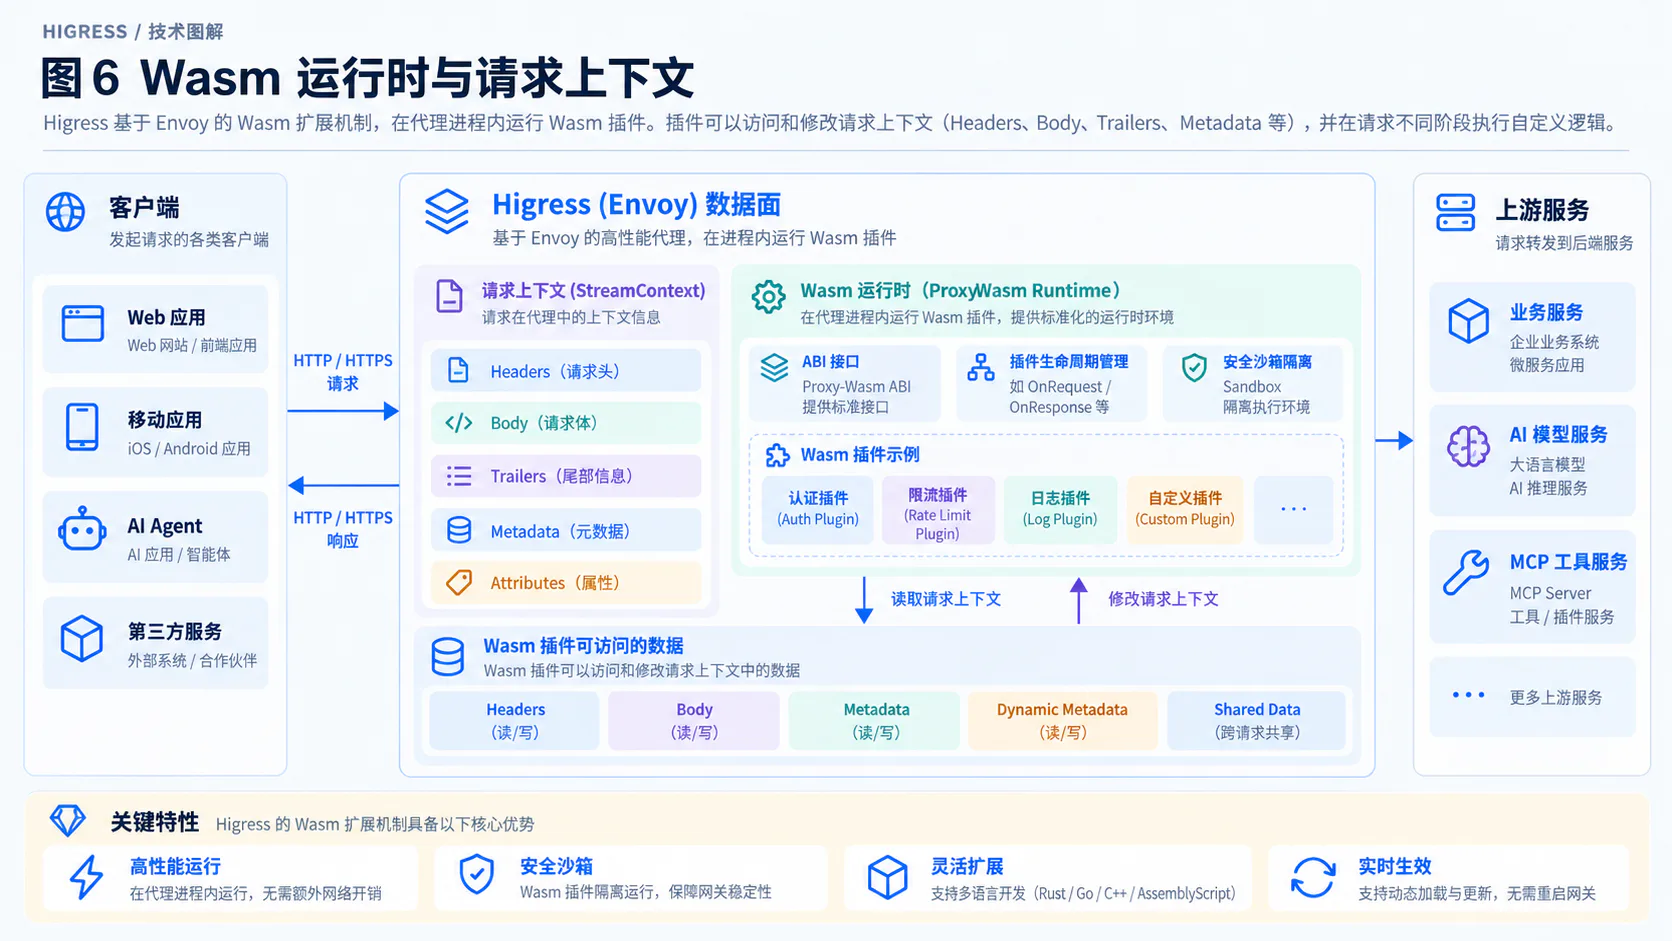Click the cube icon for 灵活扩展
This screenshot has width=1672, height=941.
(887, 877)
